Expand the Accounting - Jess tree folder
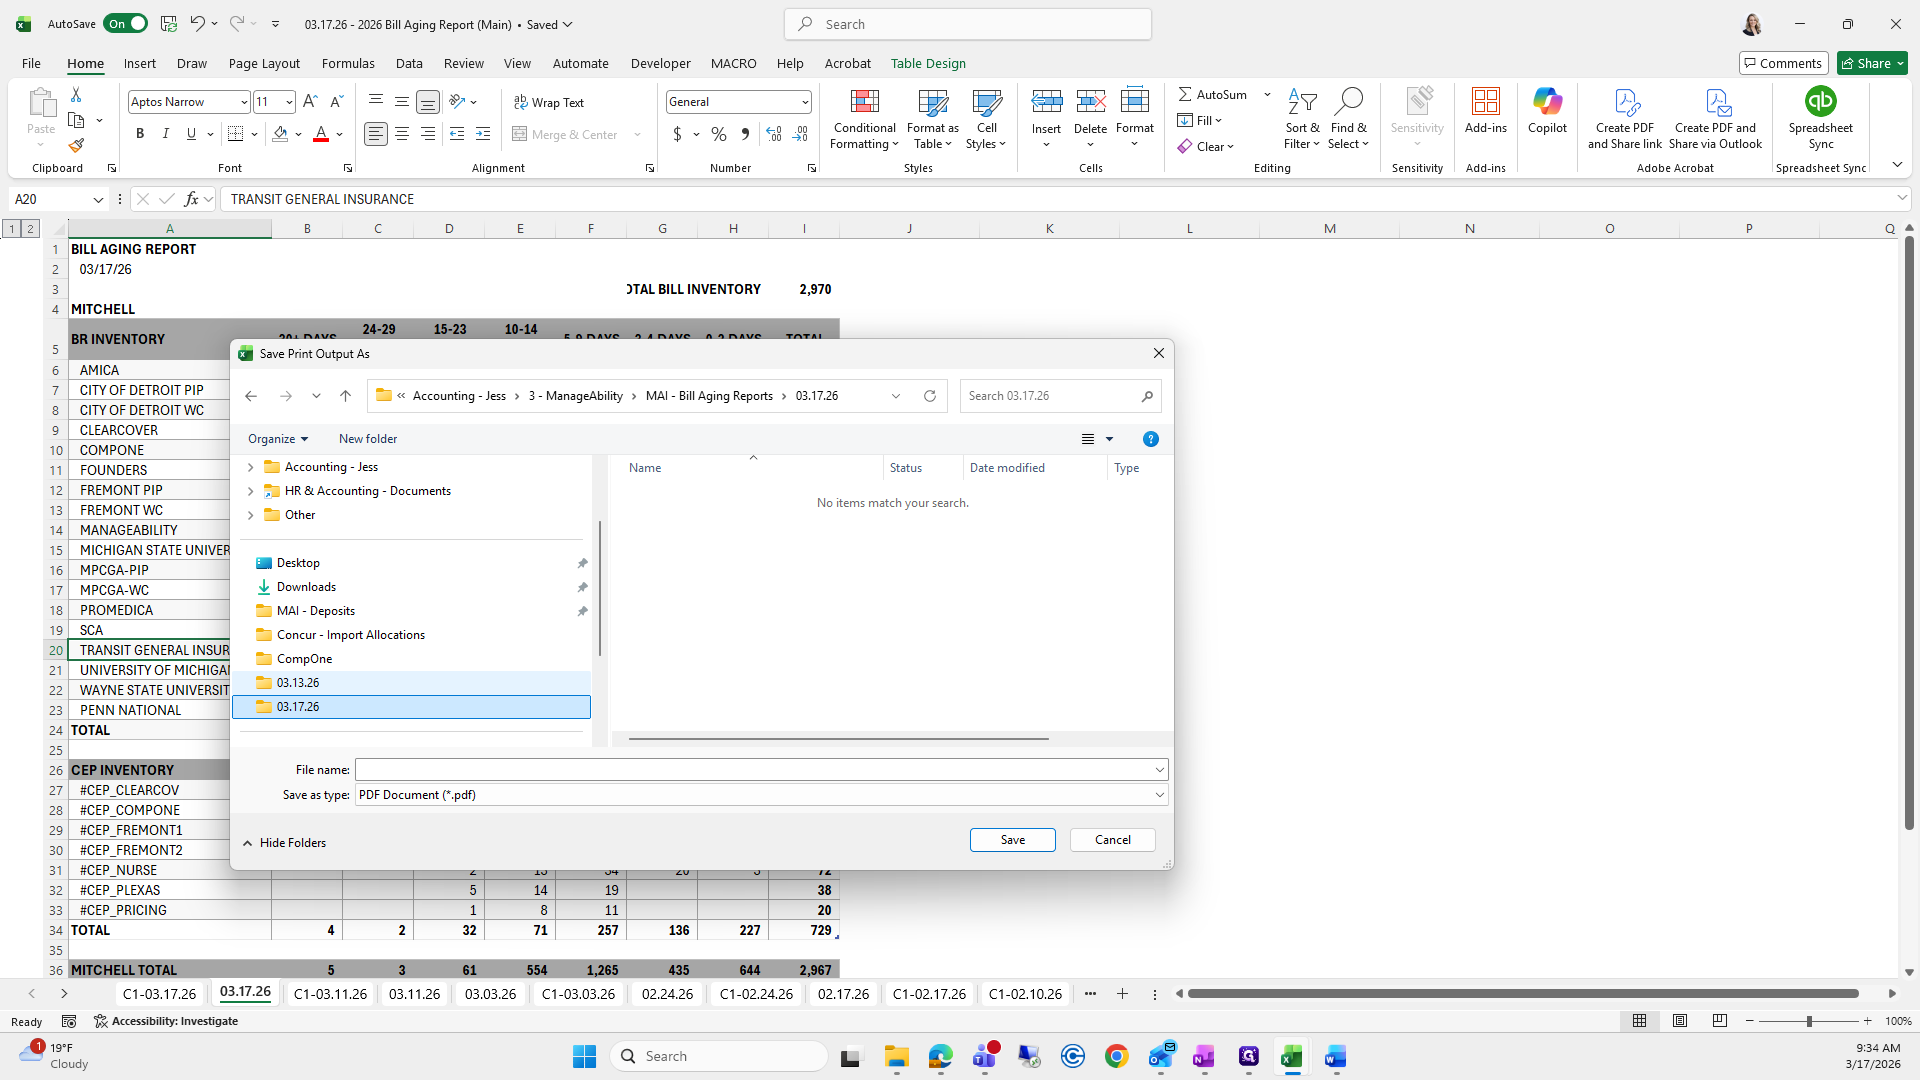The height and width of the screenshot is (1080, 1920). (250, 467)
